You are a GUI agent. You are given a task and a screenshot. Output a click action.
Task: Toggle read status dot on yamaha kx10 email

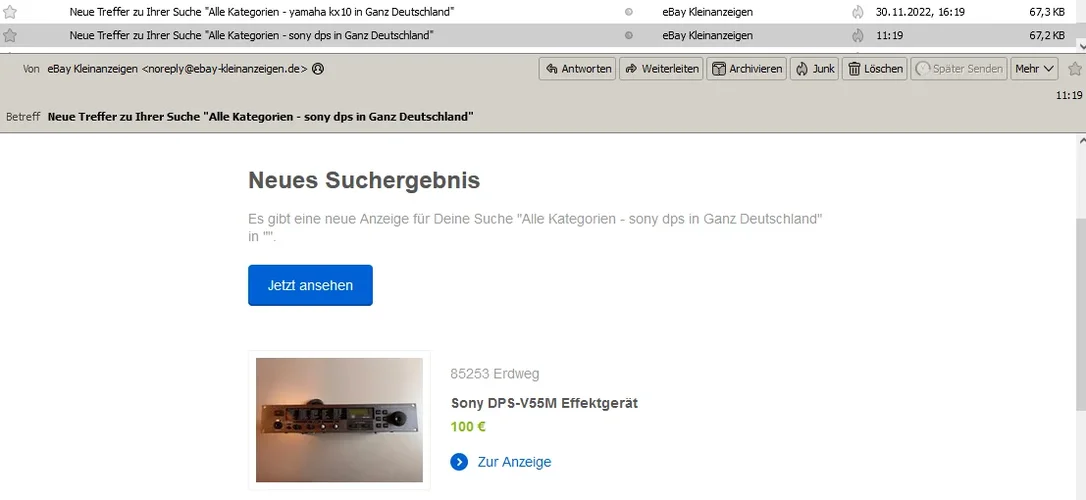click(x=629, y=12)
